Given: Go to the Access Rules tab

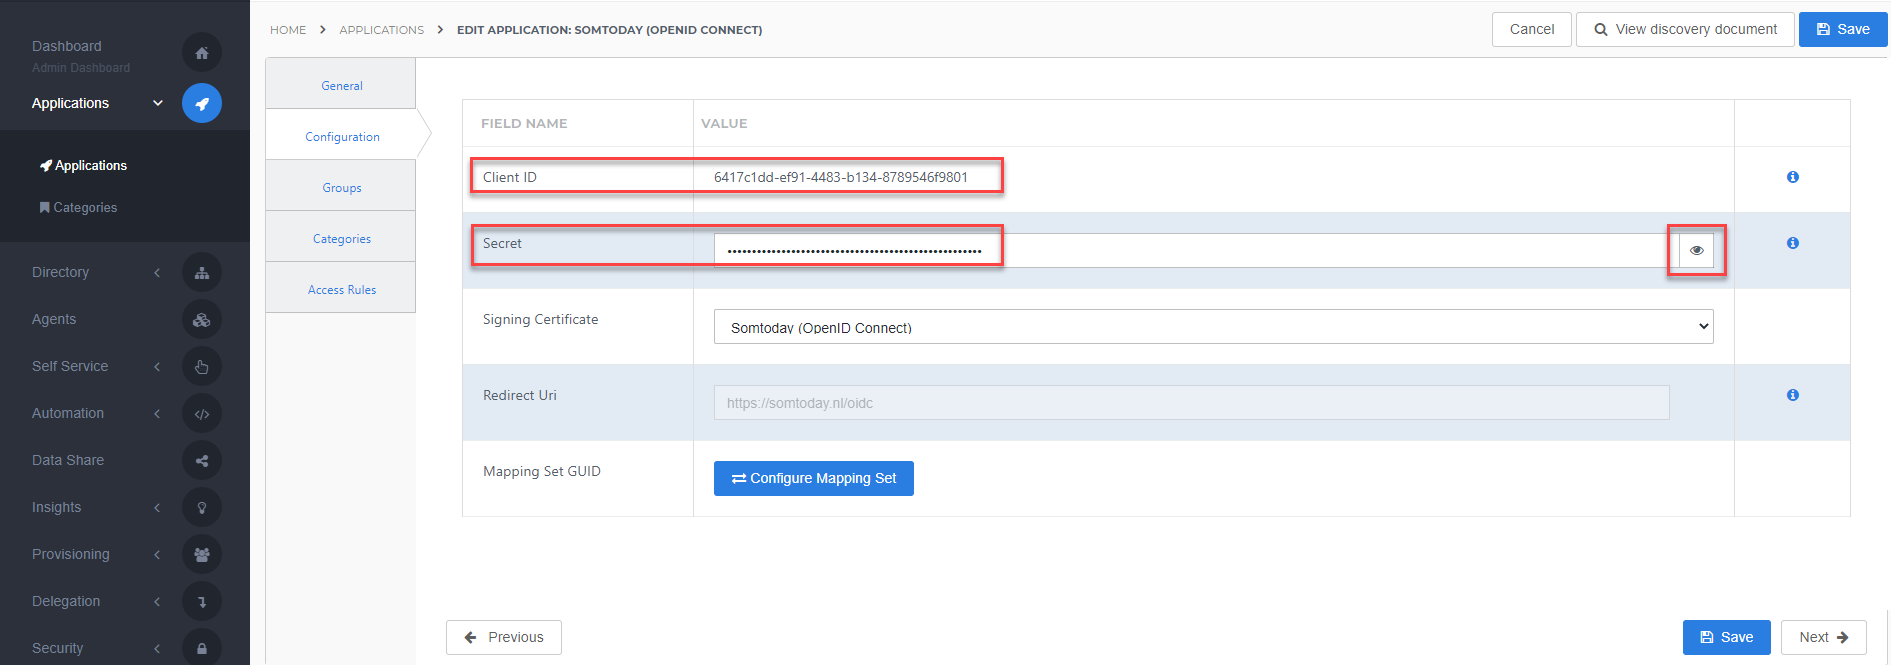Looking at the screenshot, I should click(x=341, y=288).
